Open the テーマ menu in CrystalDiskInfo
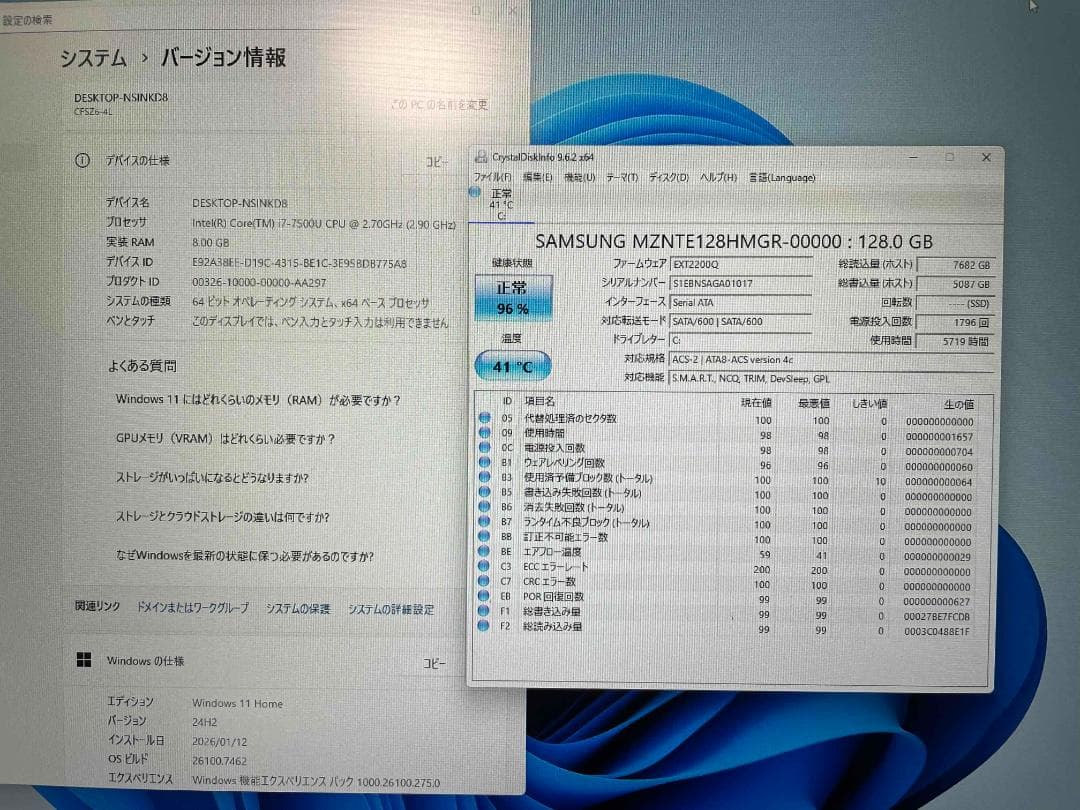Image resolution: width=1080 pixels, height=810 pixels. [622, 176]
